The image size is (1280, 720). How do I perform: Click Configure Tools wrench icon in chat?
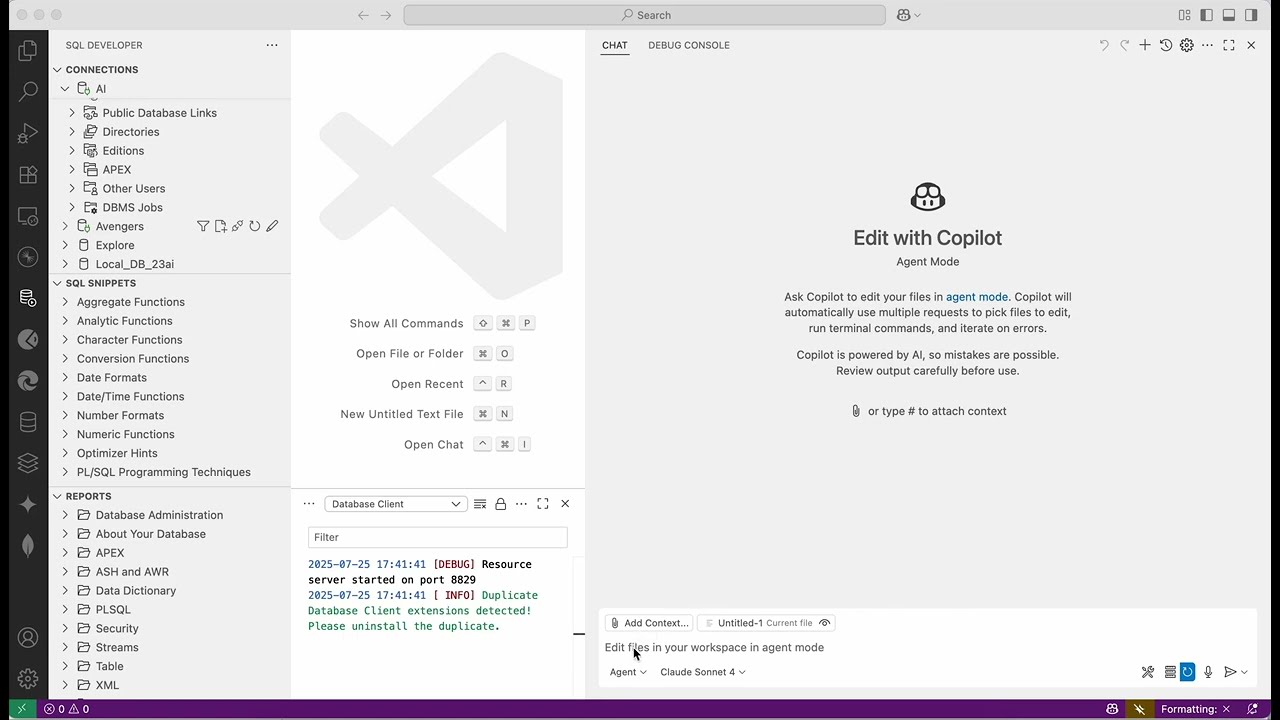(1148, 672)
